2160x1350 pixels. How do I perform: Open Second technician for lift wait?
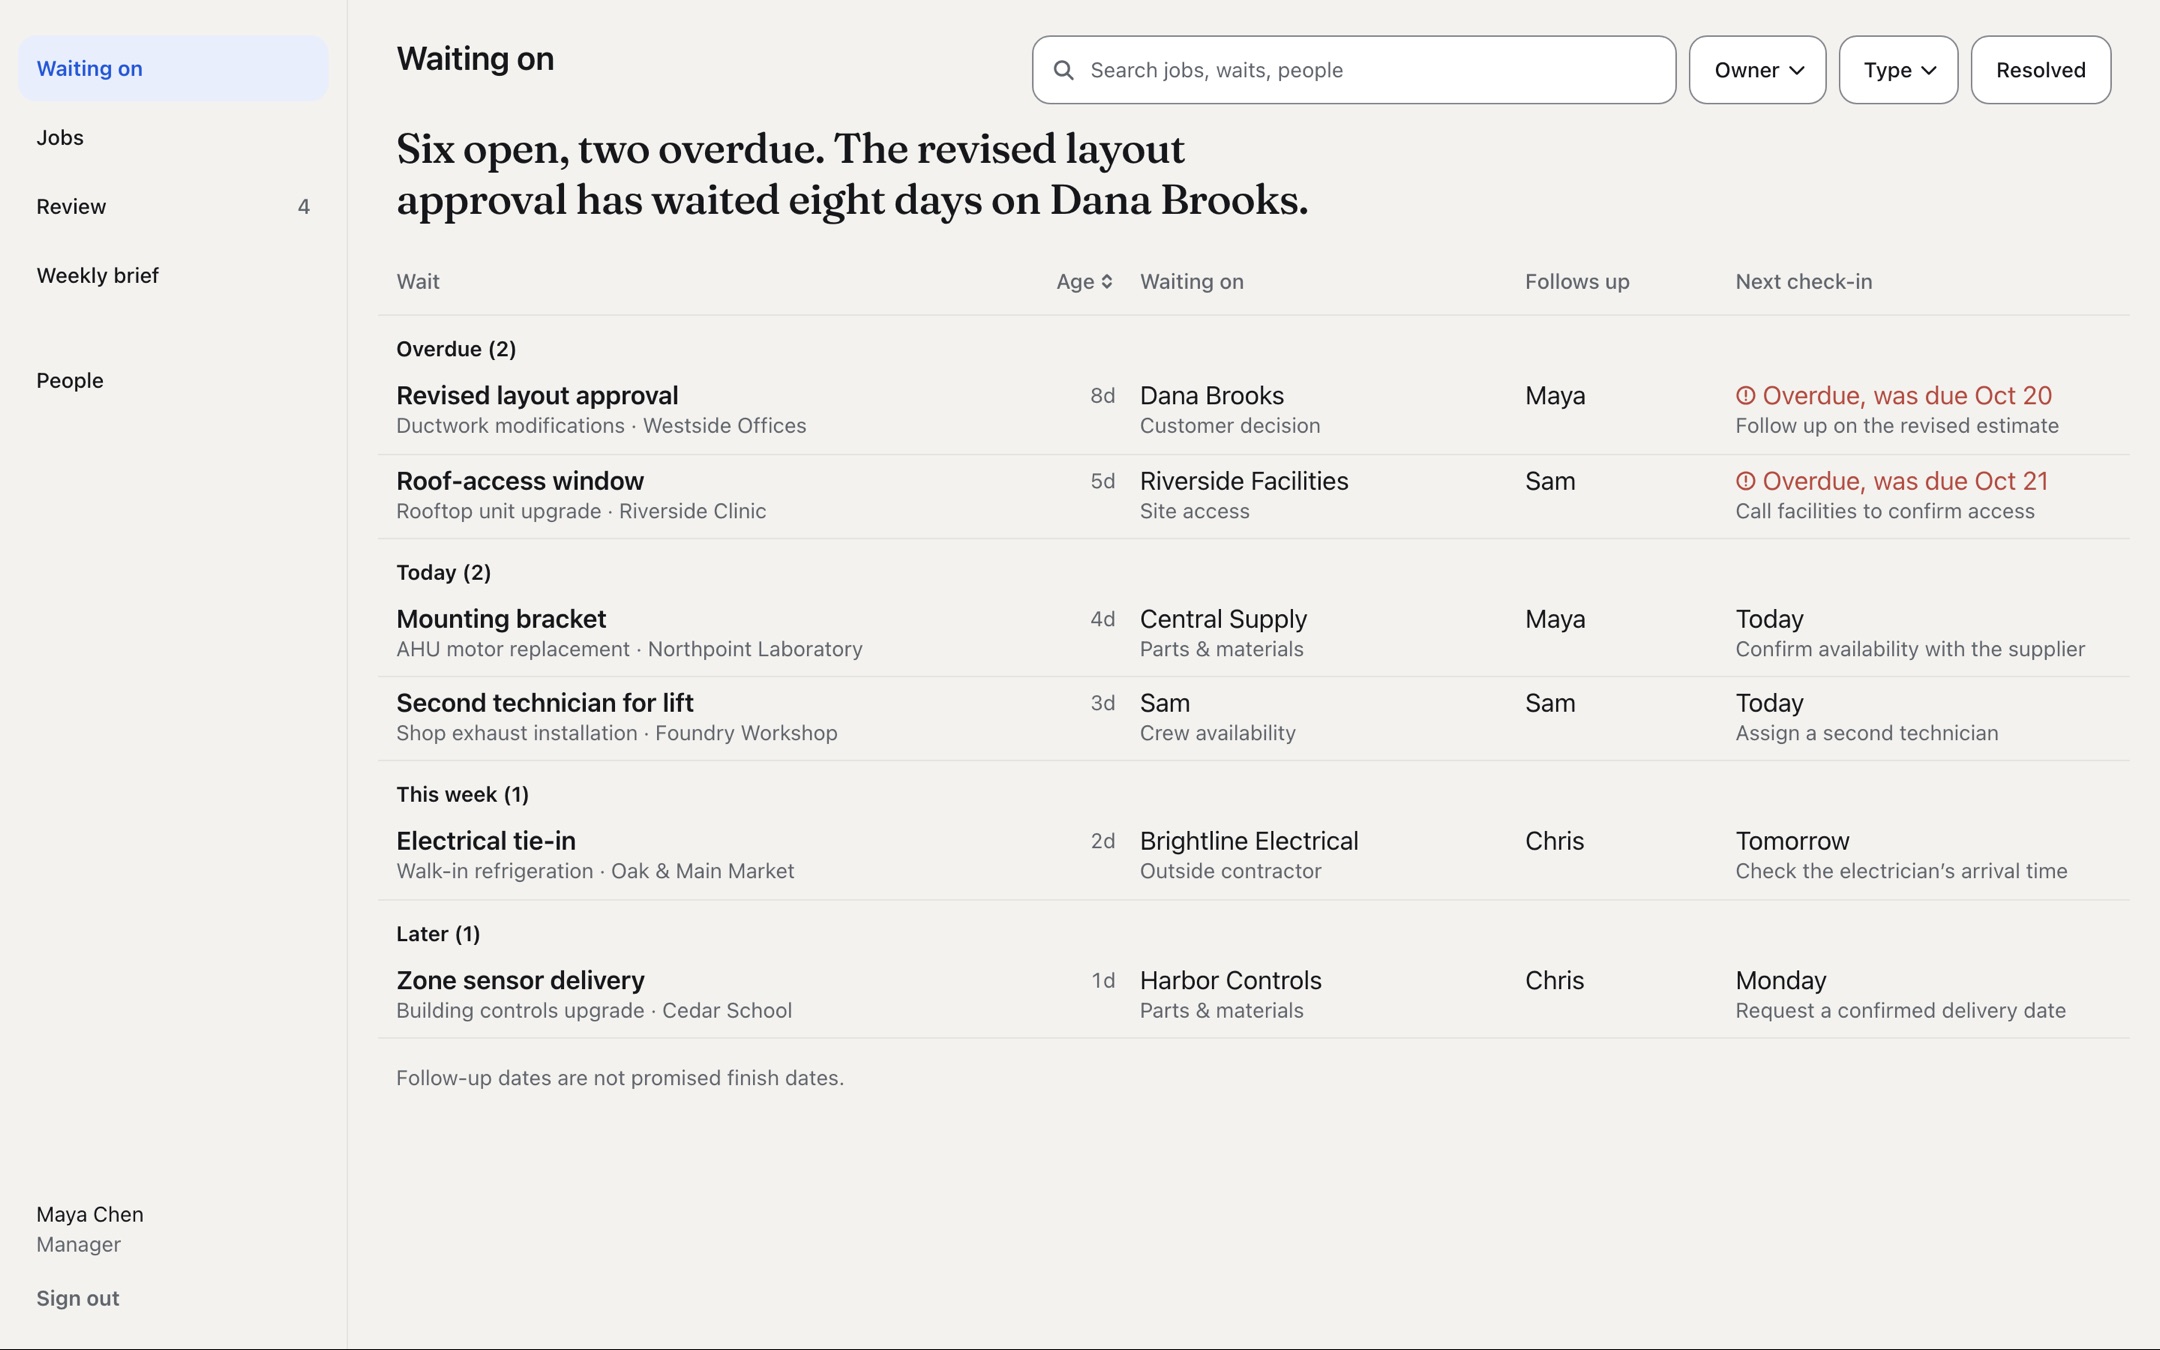click(x=545, y=703)
